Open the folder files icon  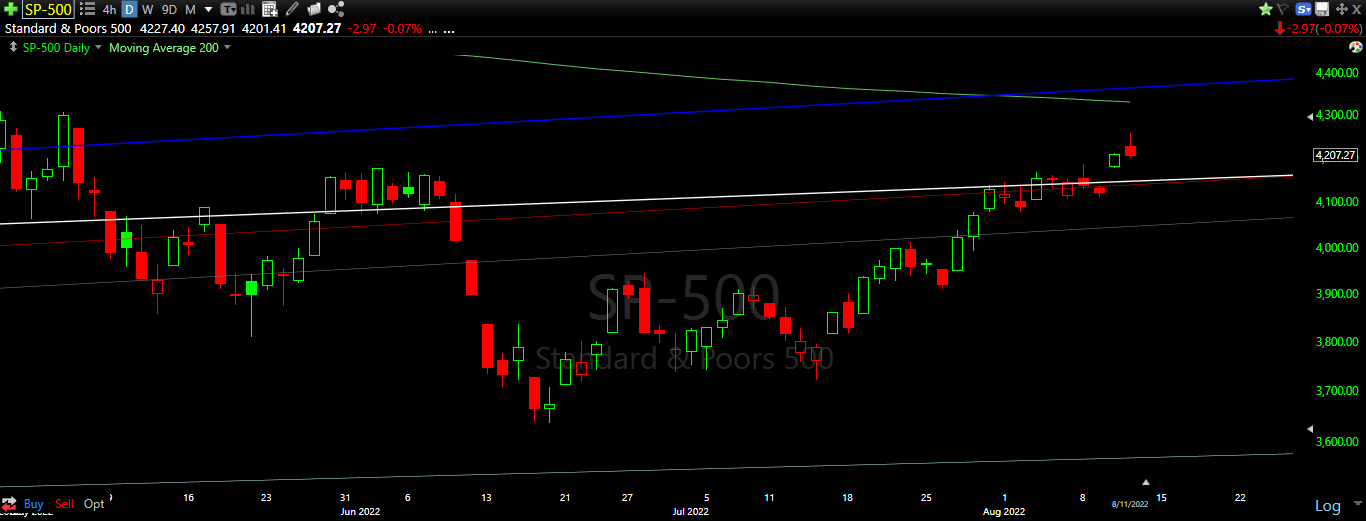[x=314, y=9]
